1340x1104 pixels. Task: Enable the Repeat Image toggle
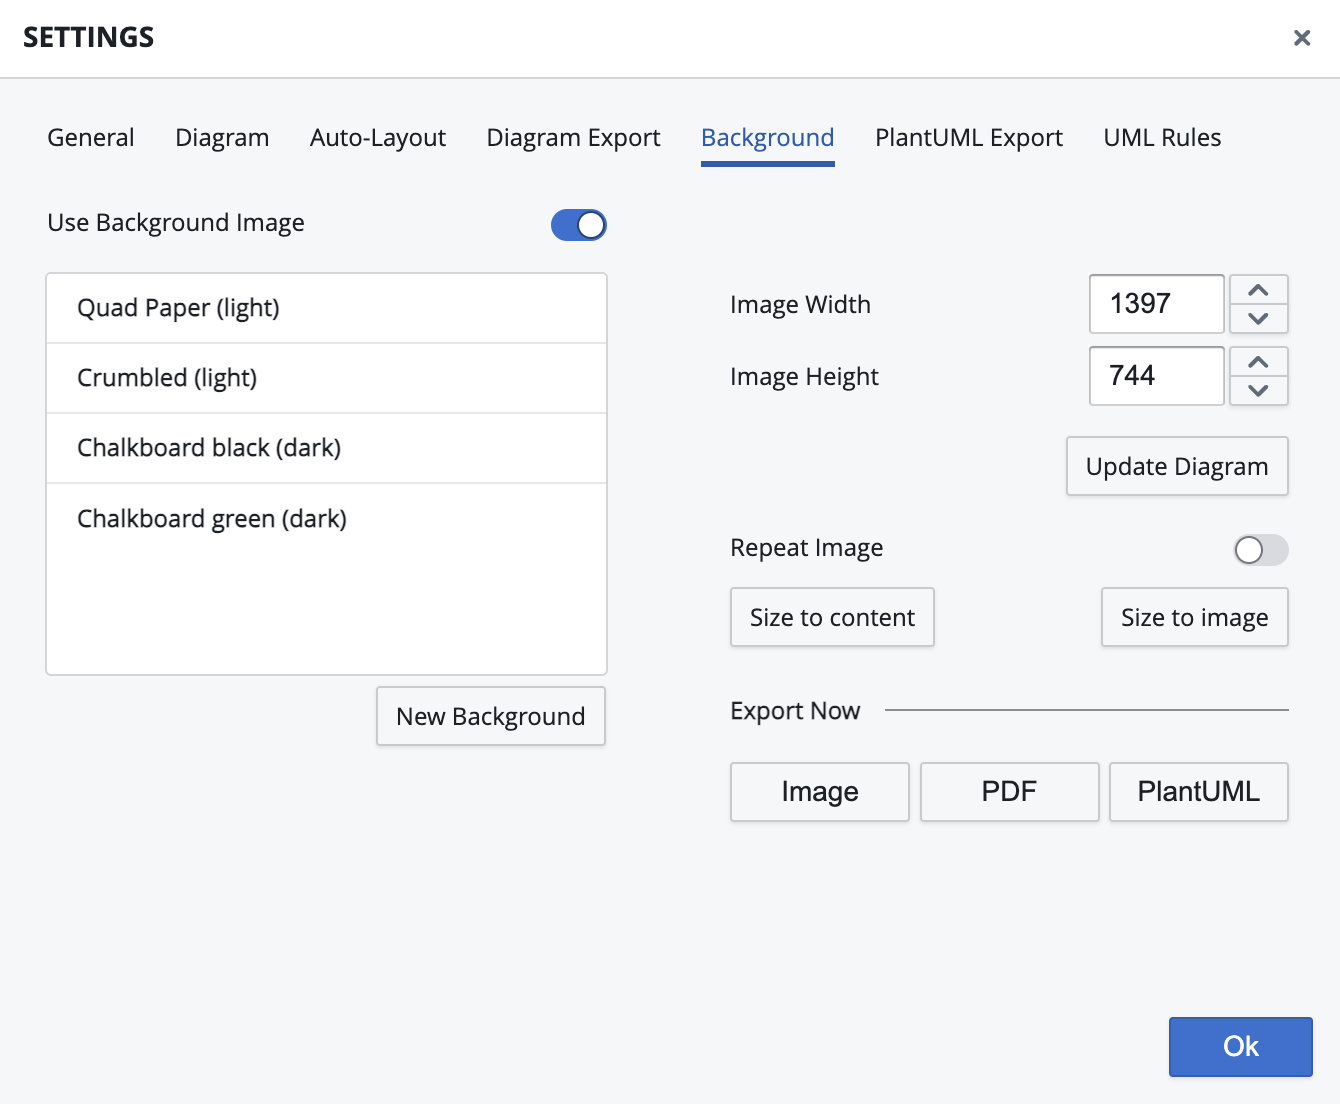pyautogui.click(x=1261, y=550)
